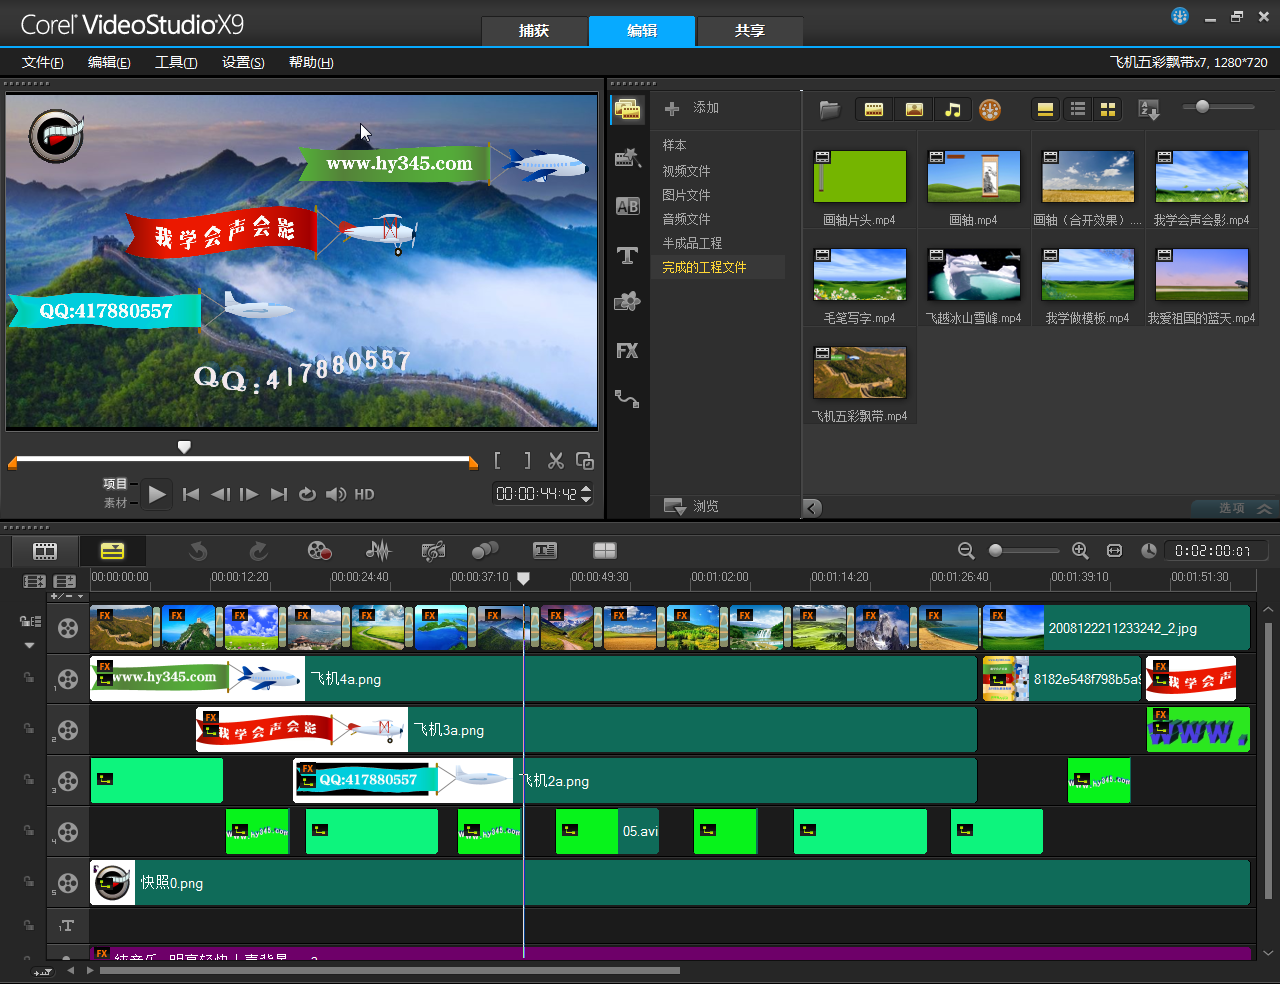Click the 浏览 browse button

[692, 507]
